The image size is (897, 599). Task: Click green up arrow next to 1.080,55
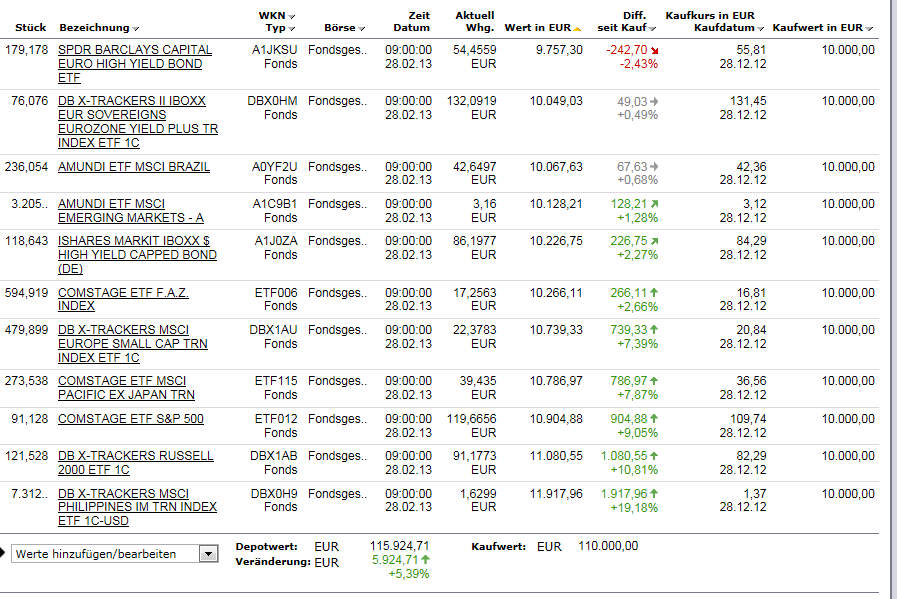click(x=654, y=456)
